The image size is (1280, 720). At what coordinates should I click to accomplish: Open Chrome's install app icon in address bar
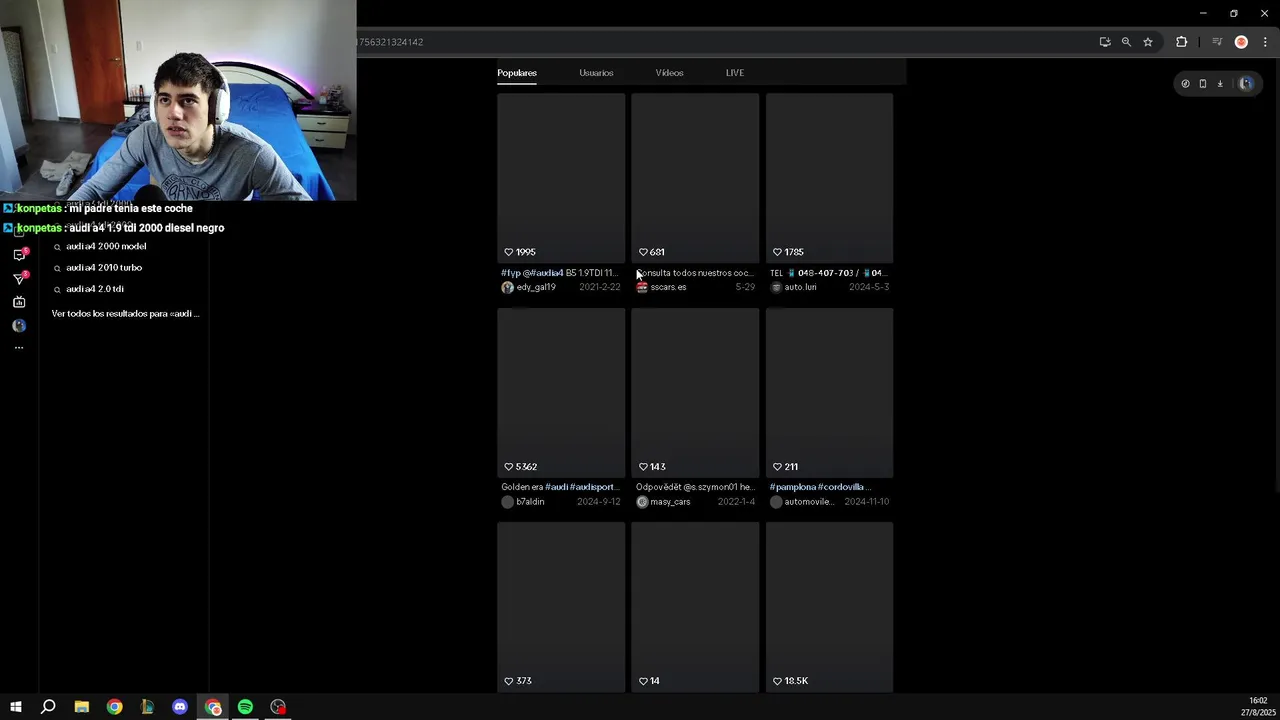tap(1104, 42)
